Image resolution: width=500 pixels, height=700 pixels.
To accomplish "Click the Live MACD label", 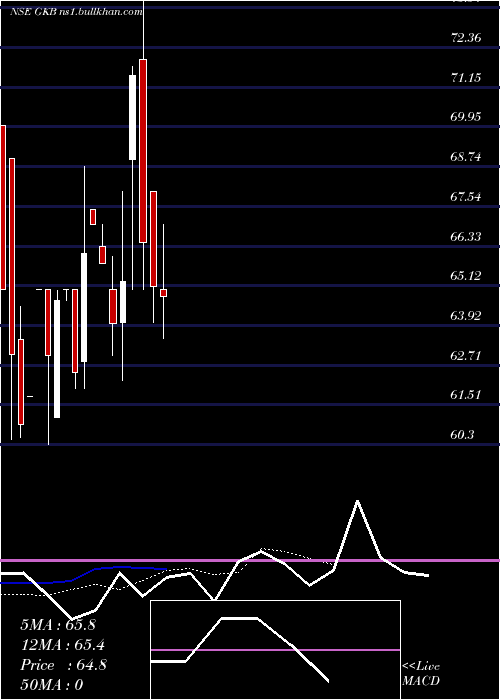I will [x=421, y=674].
